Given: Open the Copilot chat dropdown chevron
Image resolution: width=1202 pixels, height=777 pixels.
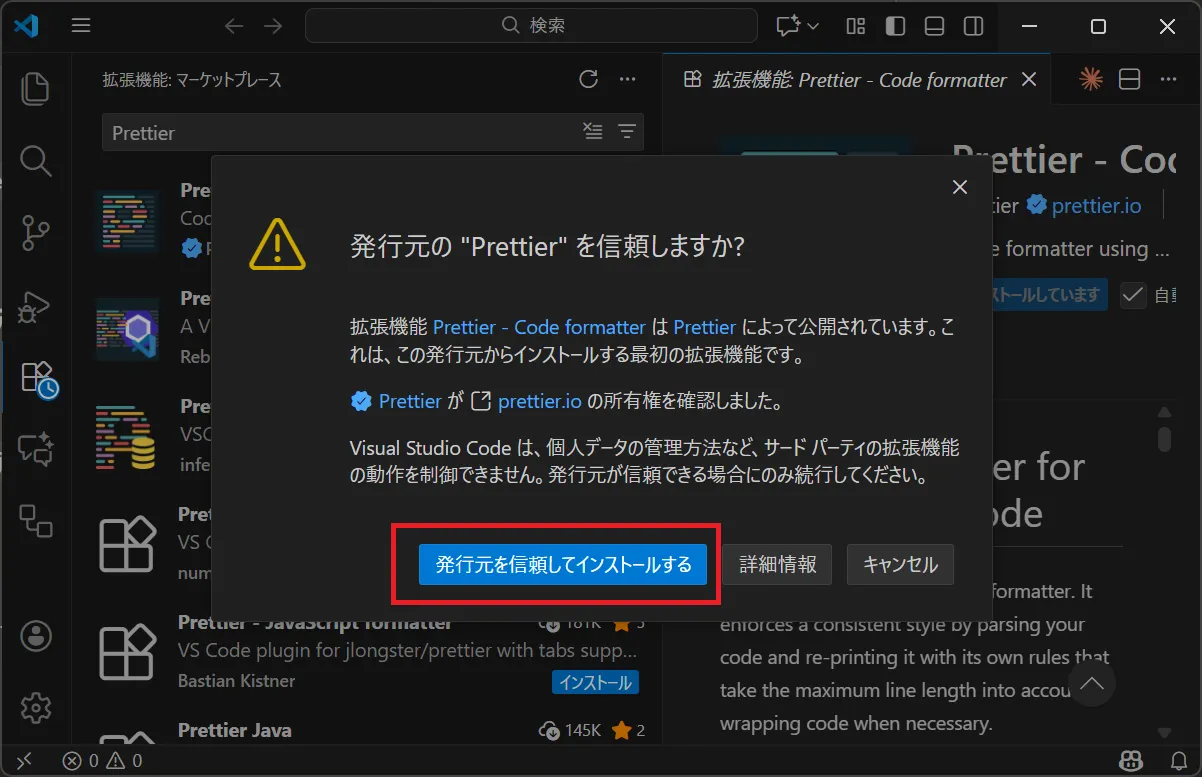Looking at the screenshot, I should 811,26.
